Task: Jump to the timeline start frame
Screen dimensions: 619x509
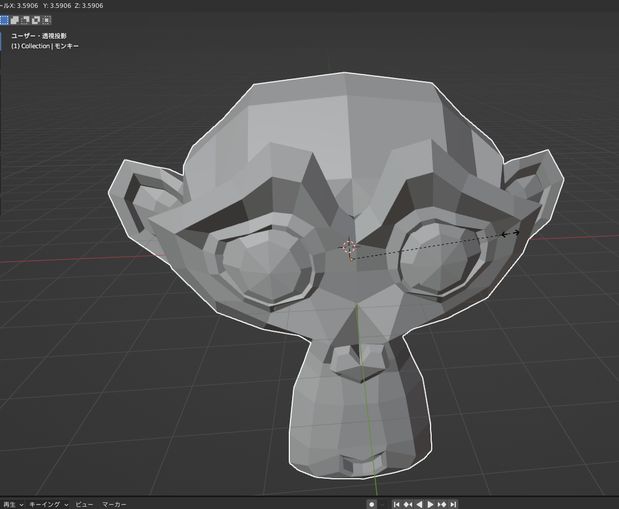Action: [x=397, y=504]
